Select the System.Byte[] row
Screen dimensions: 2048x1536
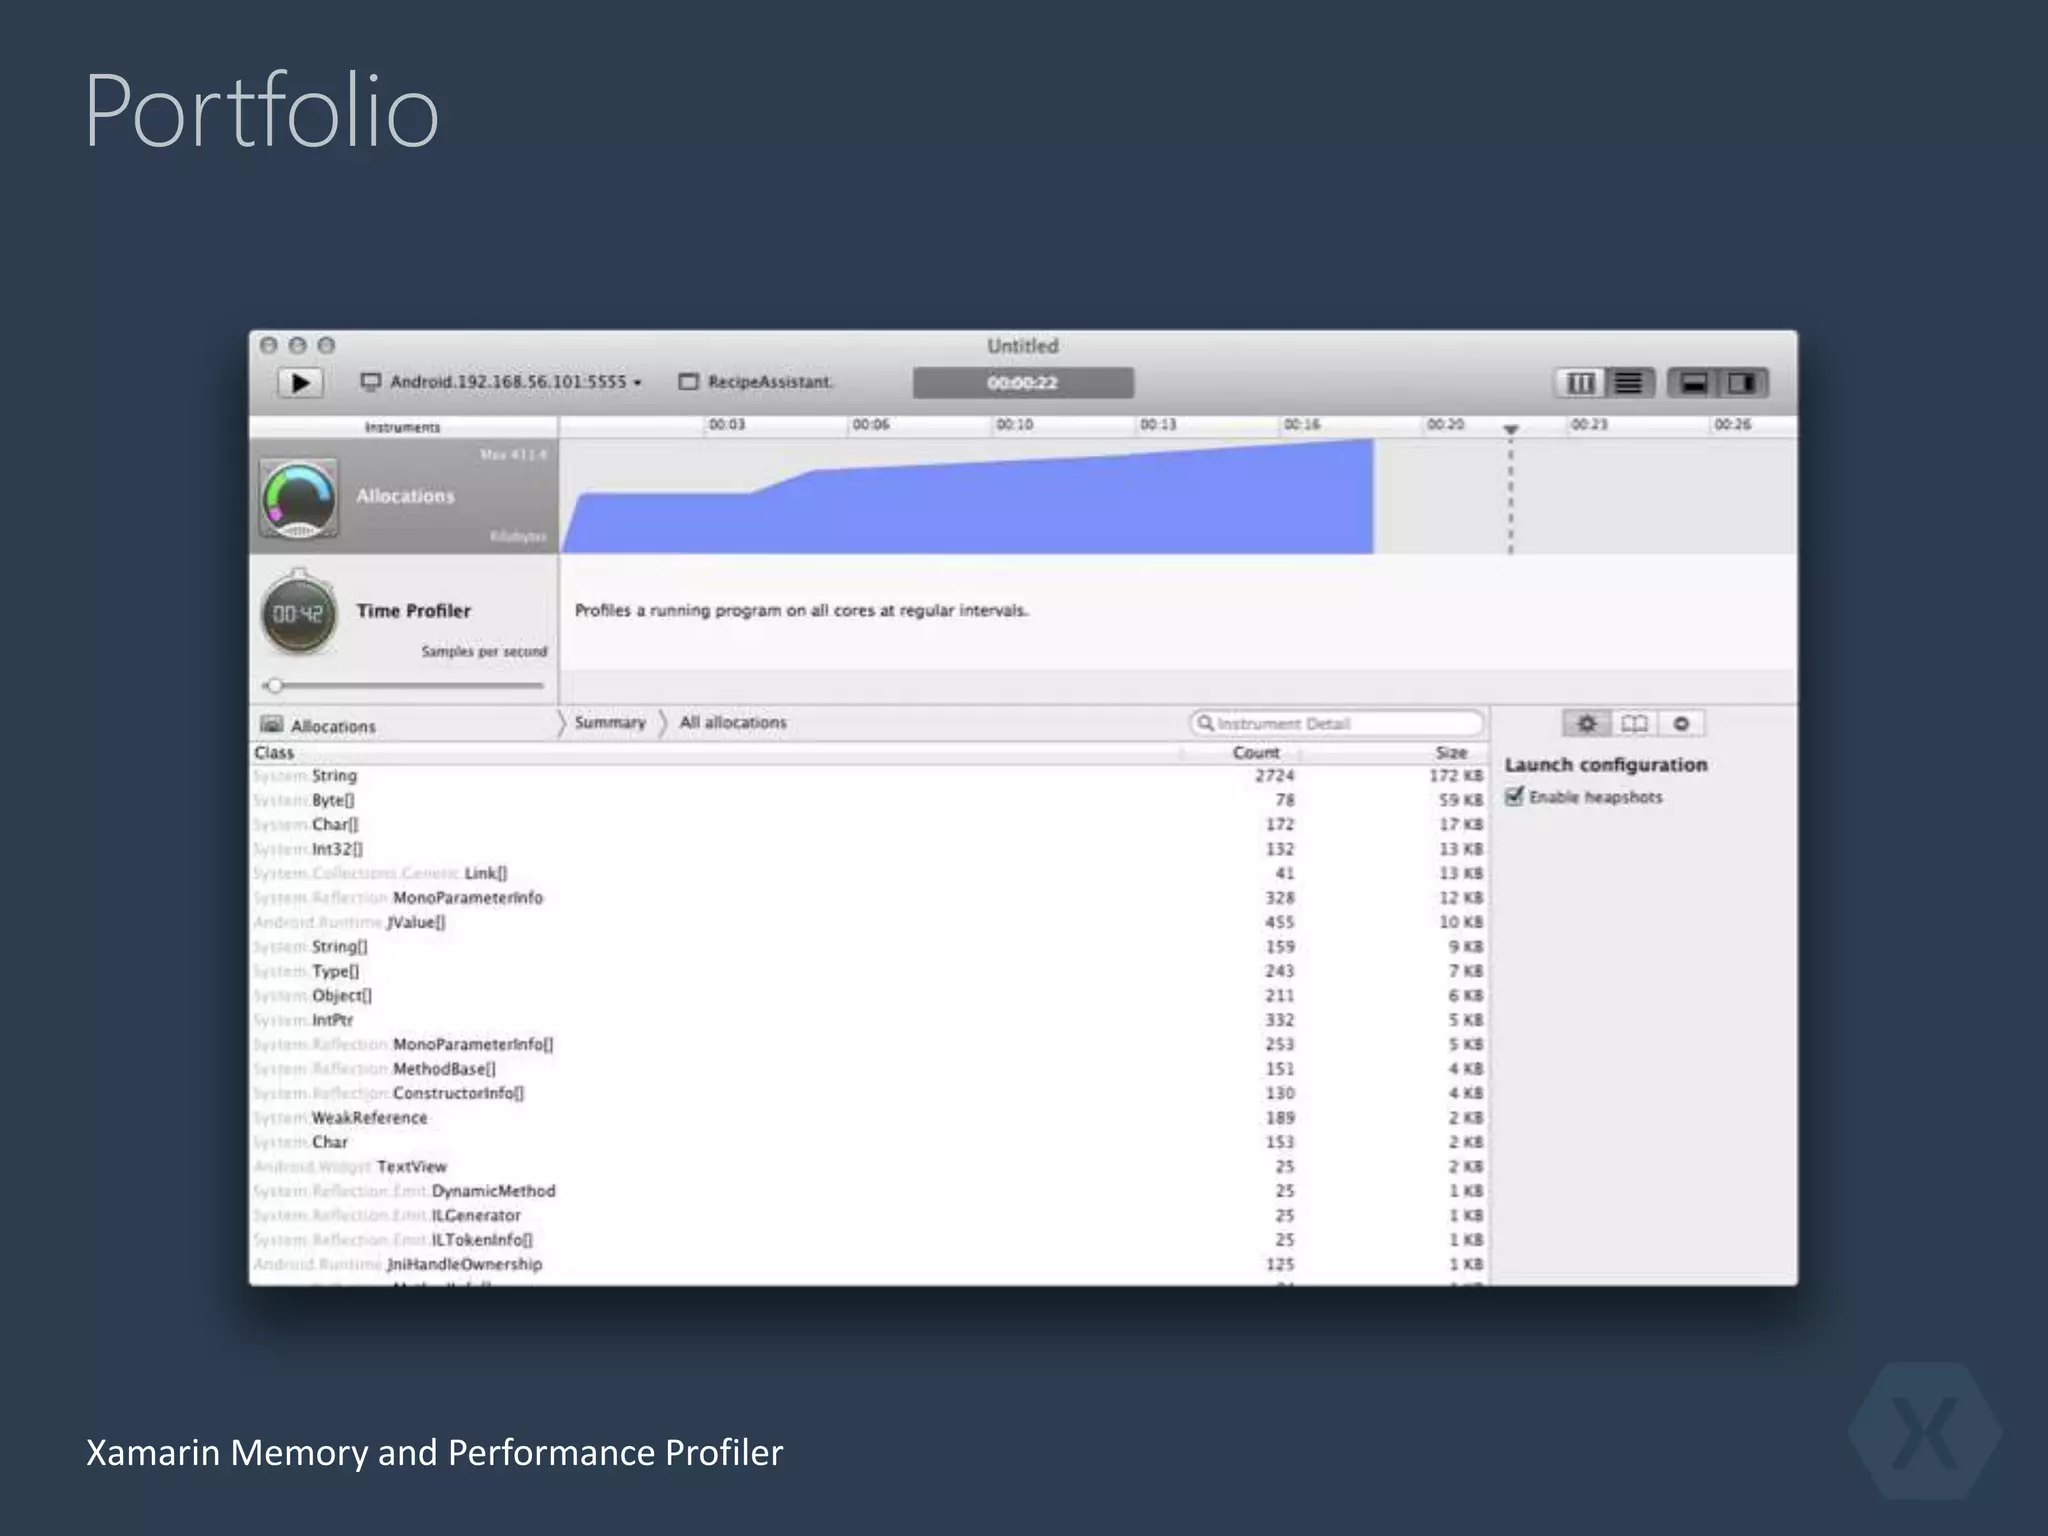[868, 800]
